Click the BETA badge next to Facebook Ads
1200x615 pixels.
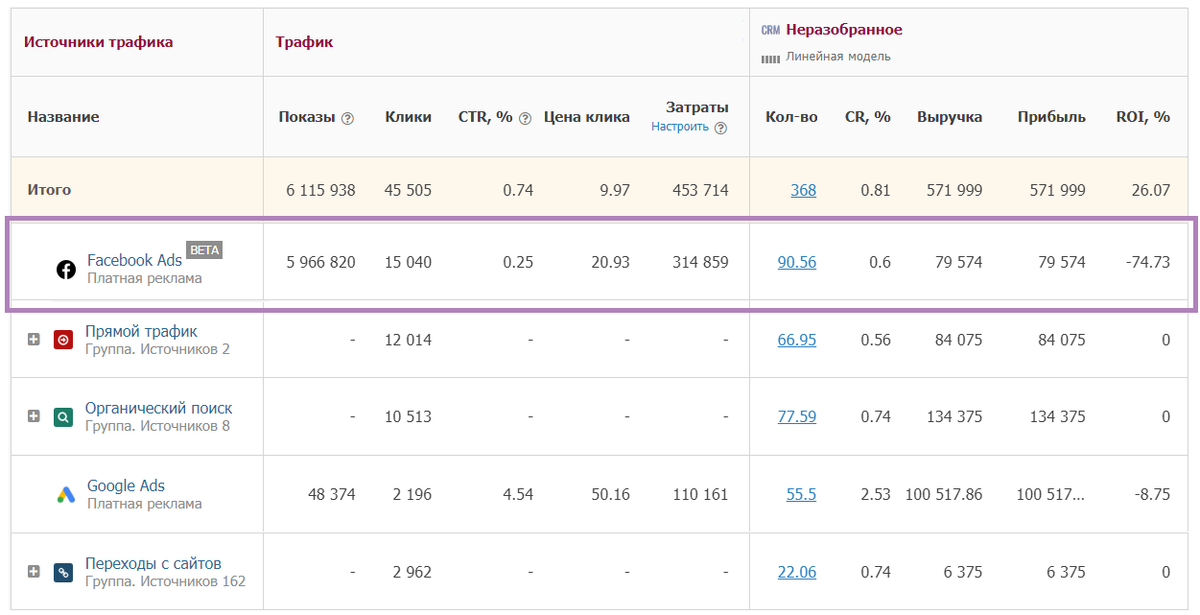[204, 250]
